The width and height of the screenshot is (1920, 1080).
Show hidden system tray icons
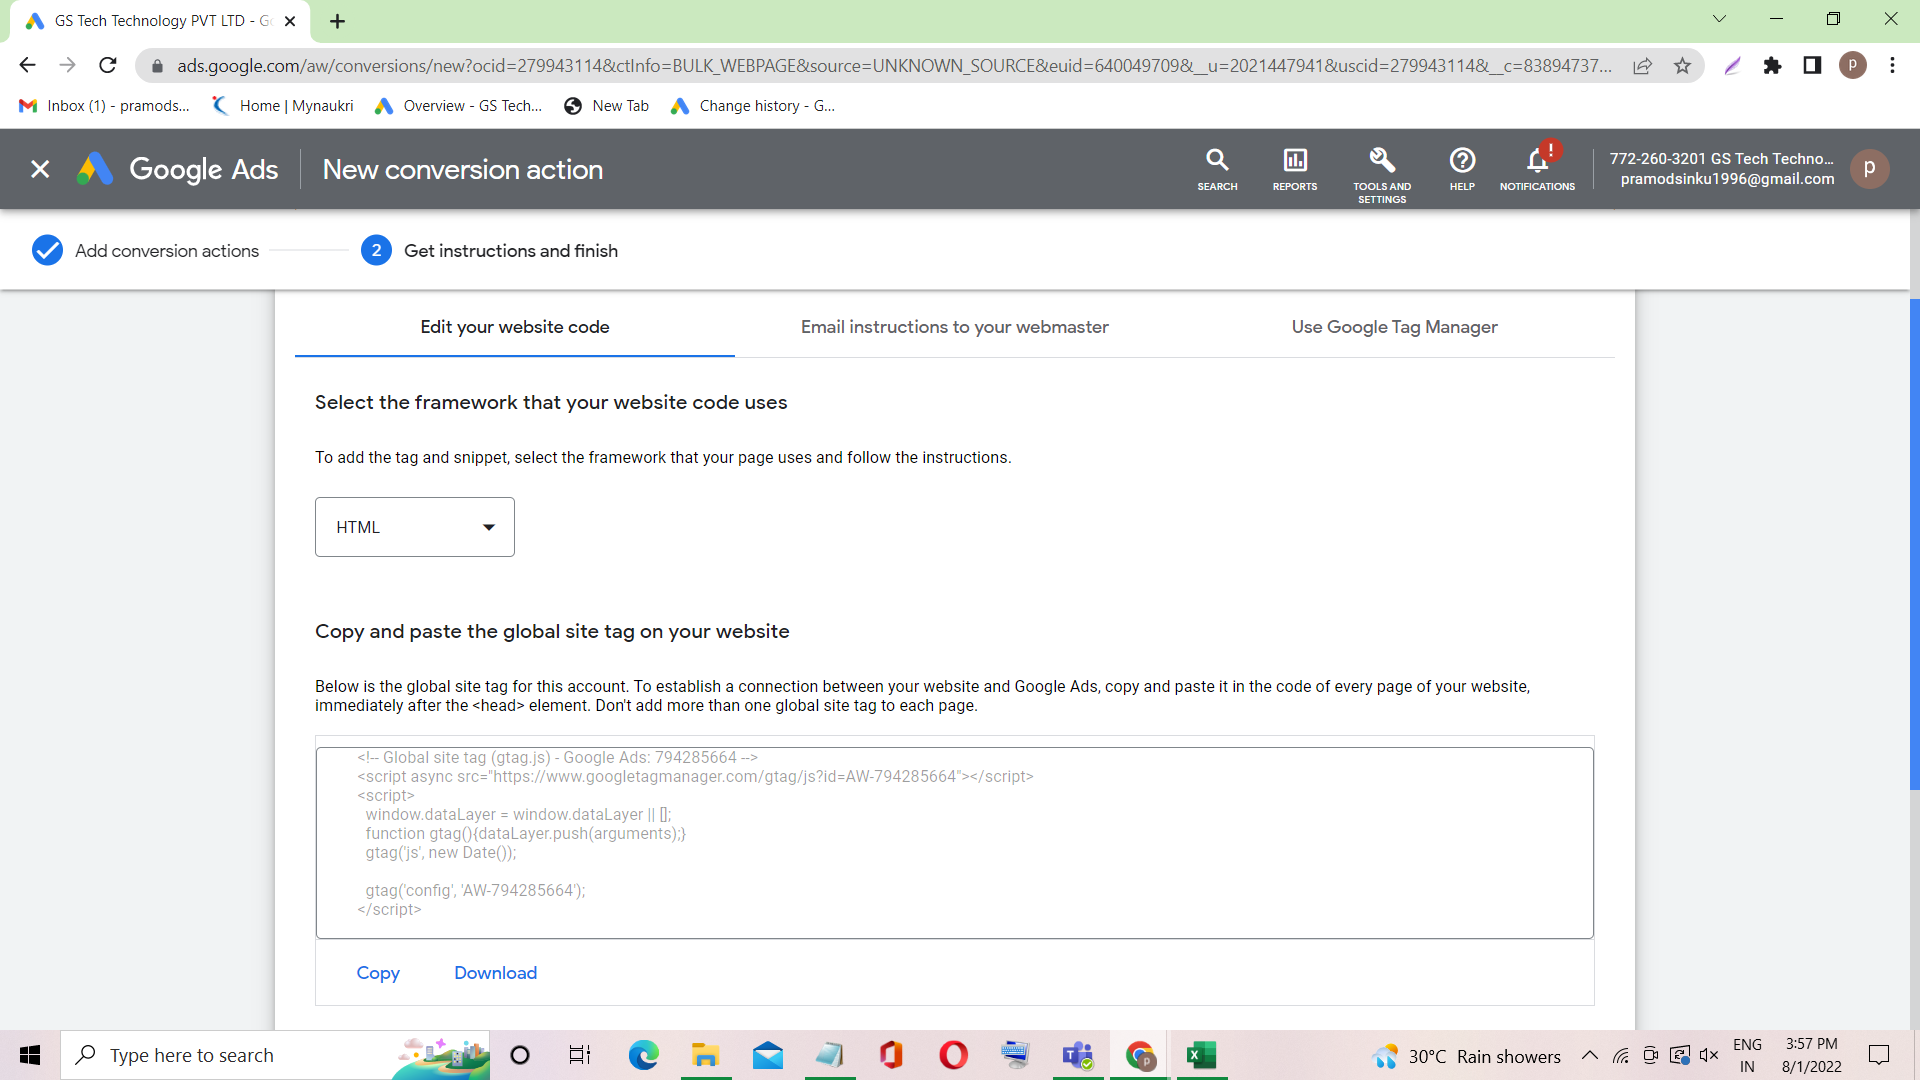pos(1589,1056)
